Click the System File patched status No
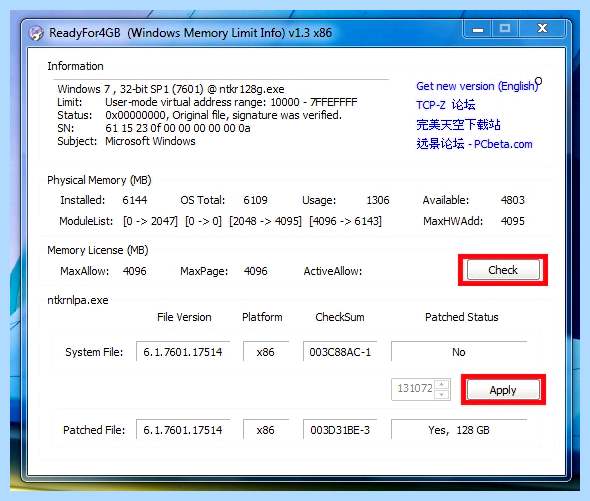This screenshot has width=590, height=501. click(459, 352)
